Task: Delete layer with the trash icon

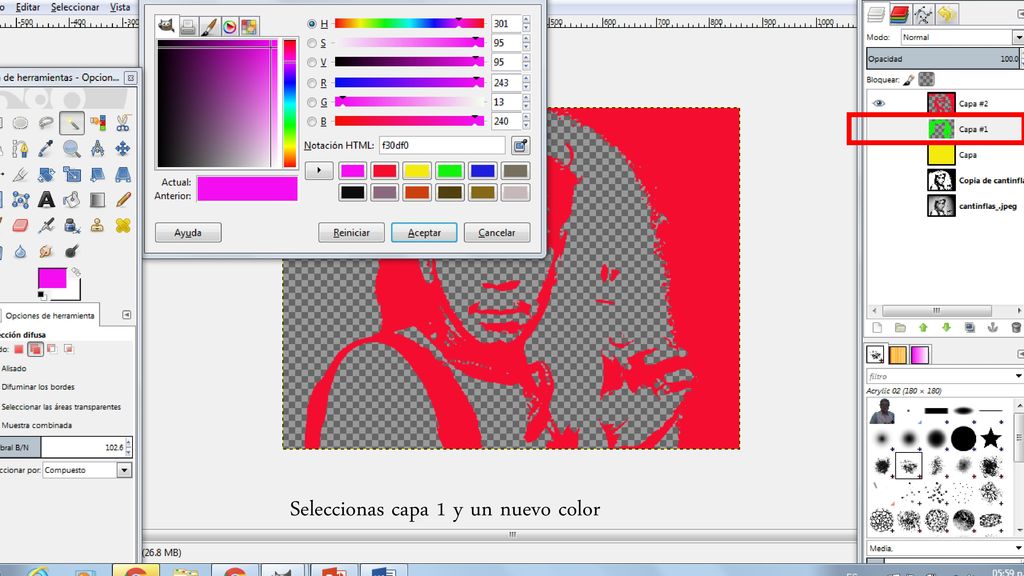Action: pos(1016,328)
